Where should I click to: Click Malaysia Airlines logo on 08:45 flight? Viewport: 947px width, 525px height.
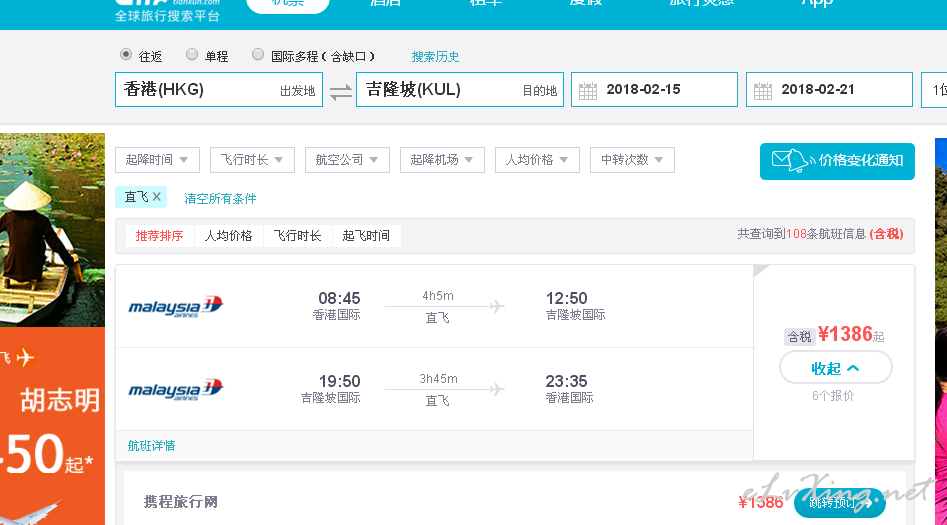[176, 306]
